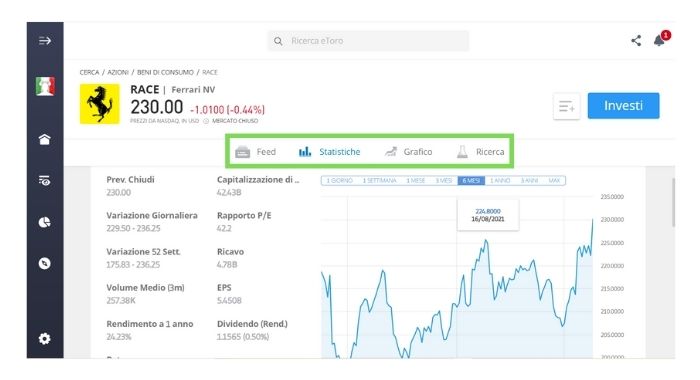Select the 1 GIORNO chart range
Image resolution: width=700 pixels, height=380 pixels.
340,180
